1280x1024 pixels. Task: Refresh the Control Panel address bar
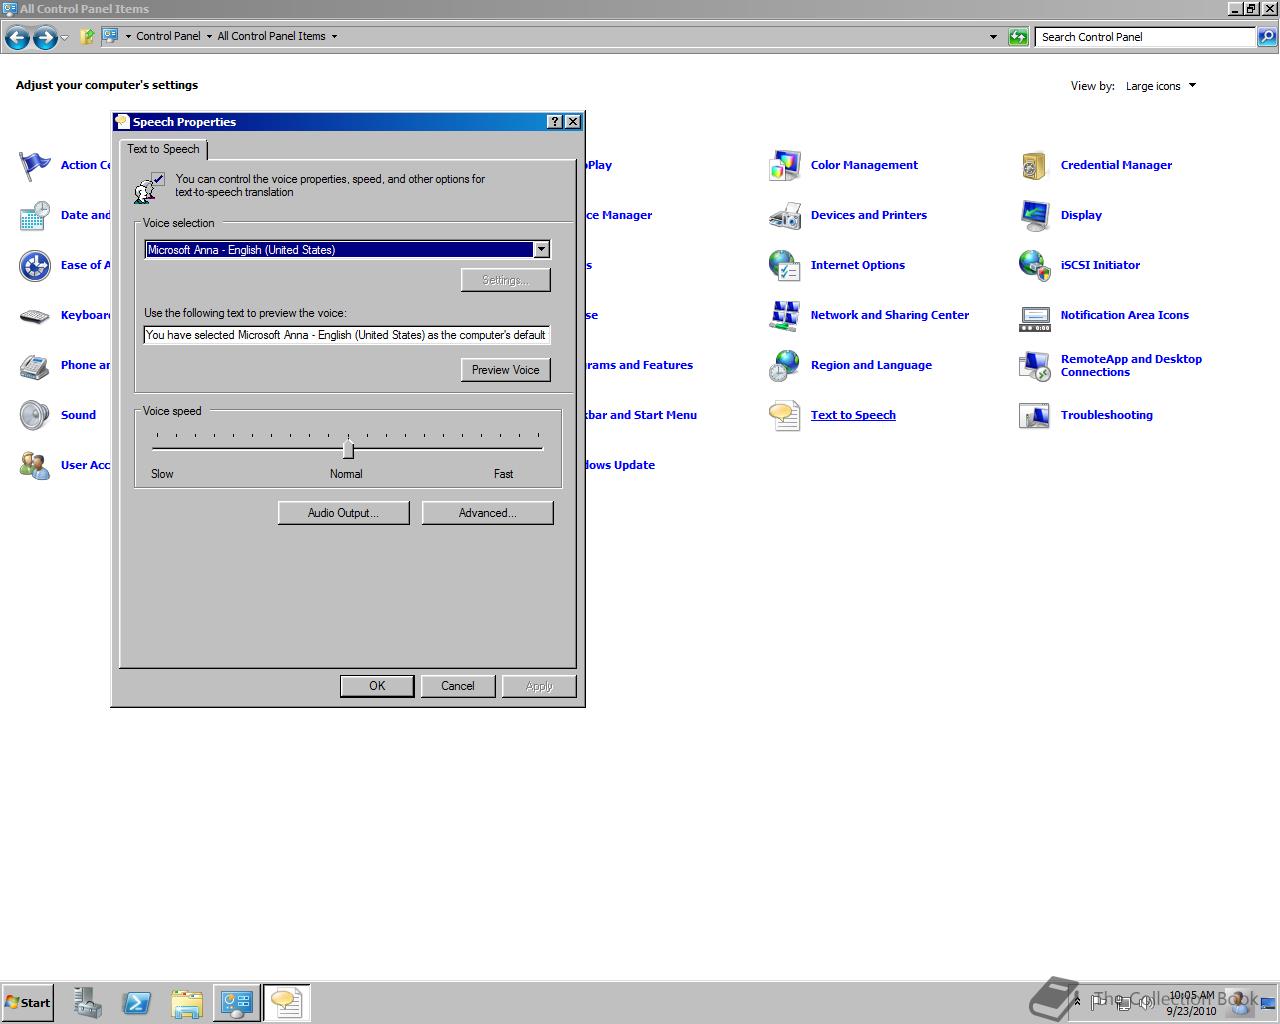pos(1018,37)
